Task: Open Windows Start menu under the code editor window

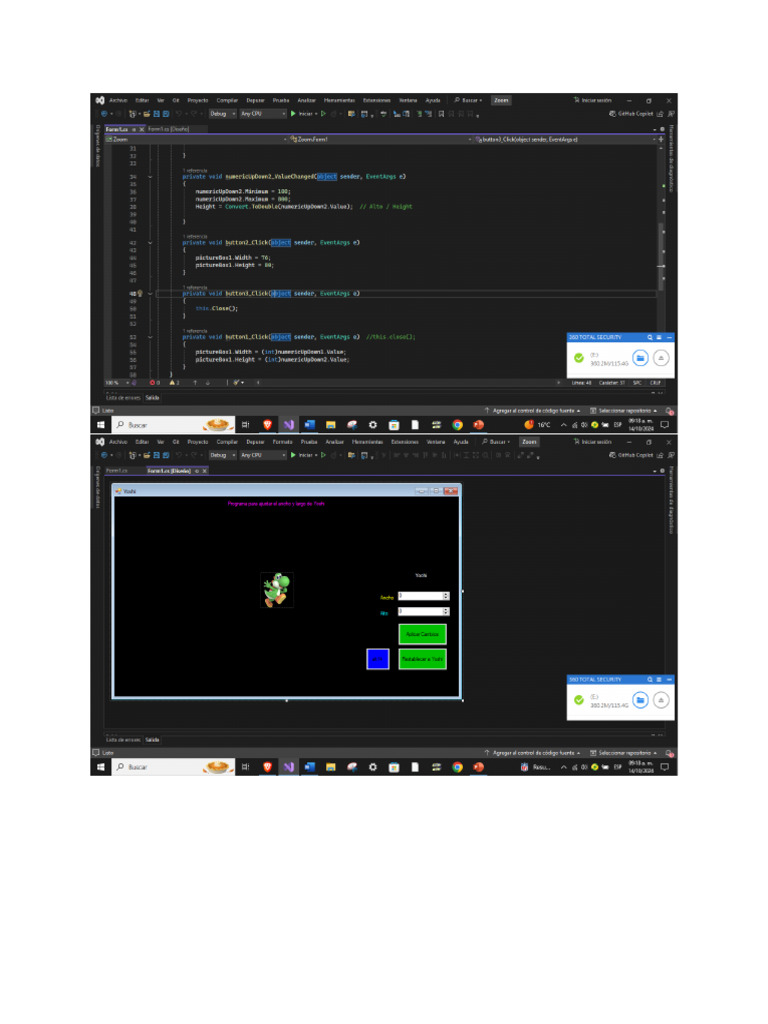Action: [x=101, y=425]
